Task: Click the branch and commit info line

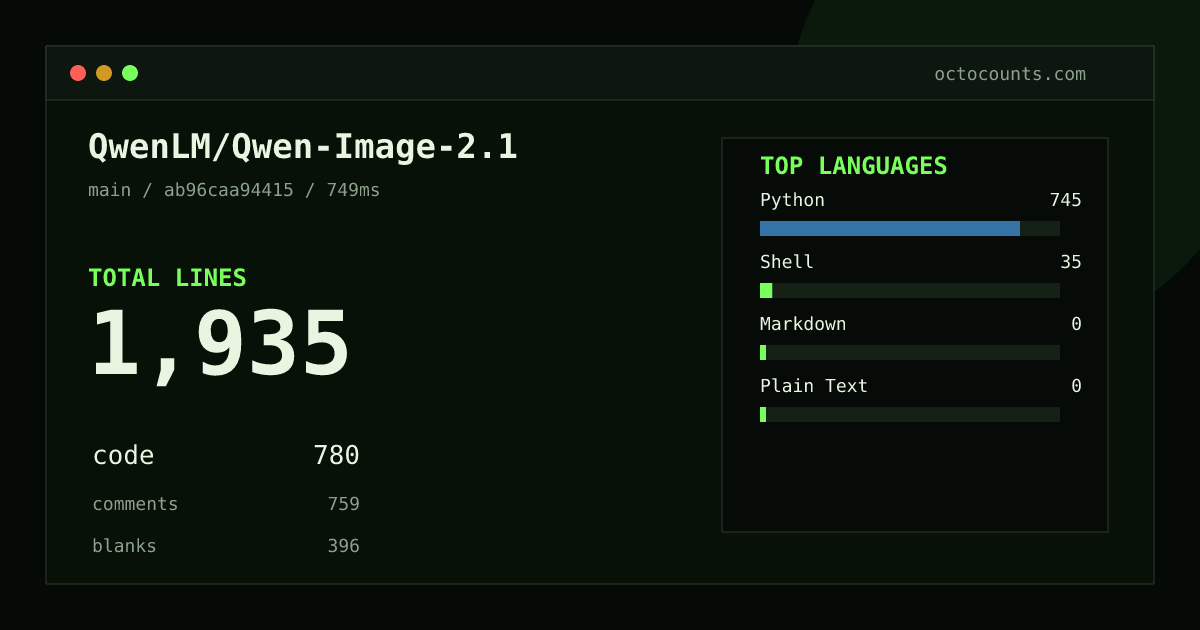Action: coord(234,190)
